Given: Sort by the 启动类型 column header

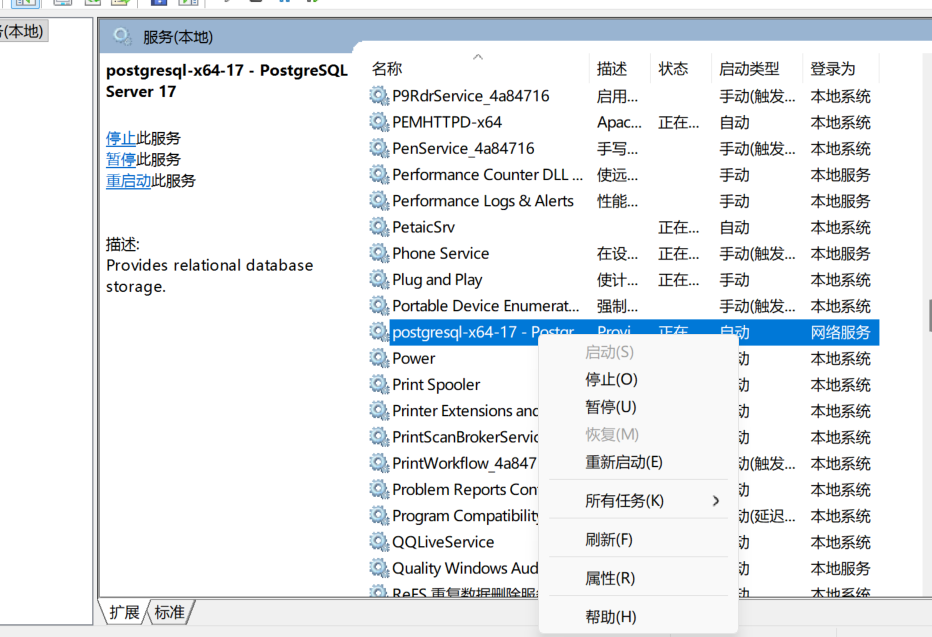Looking at the screenshot, I should point(748,69).
